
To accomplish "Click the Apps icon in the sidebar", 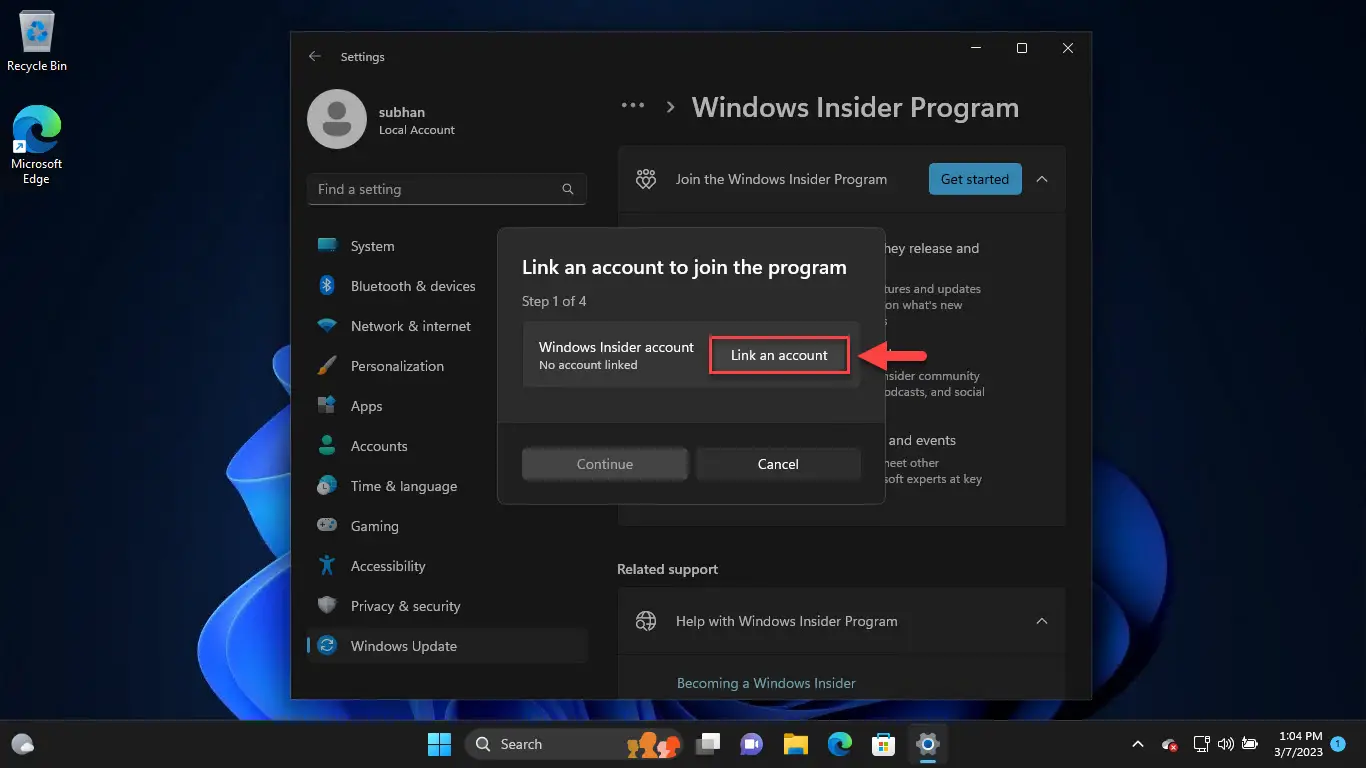I will 327,406.
